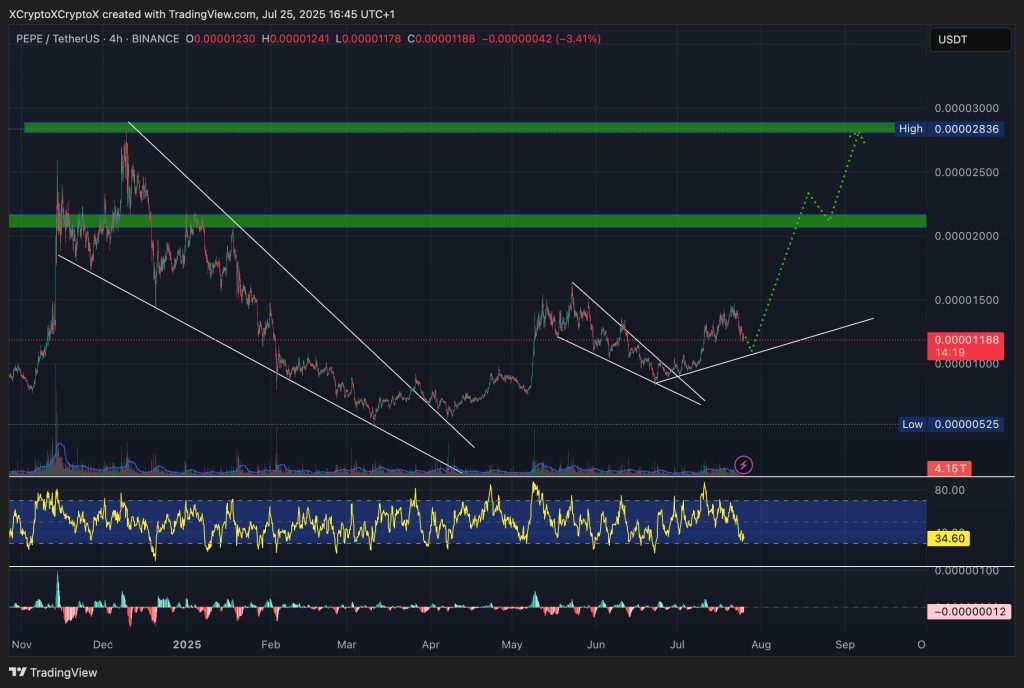Screen dimensions: 1024x688
Task: Click the pink MACD value label -0.00000012
Action: tap(968, 611)
